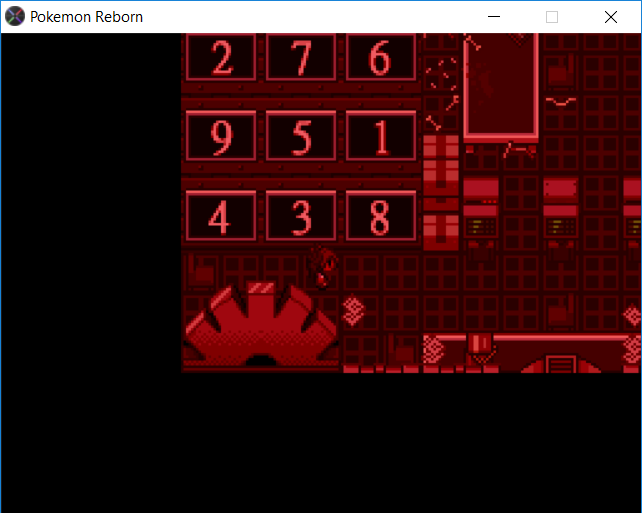The image size is (642, 513).
Task: Click the Pokemon Reborn window title
Action: (x=86, y=17)
